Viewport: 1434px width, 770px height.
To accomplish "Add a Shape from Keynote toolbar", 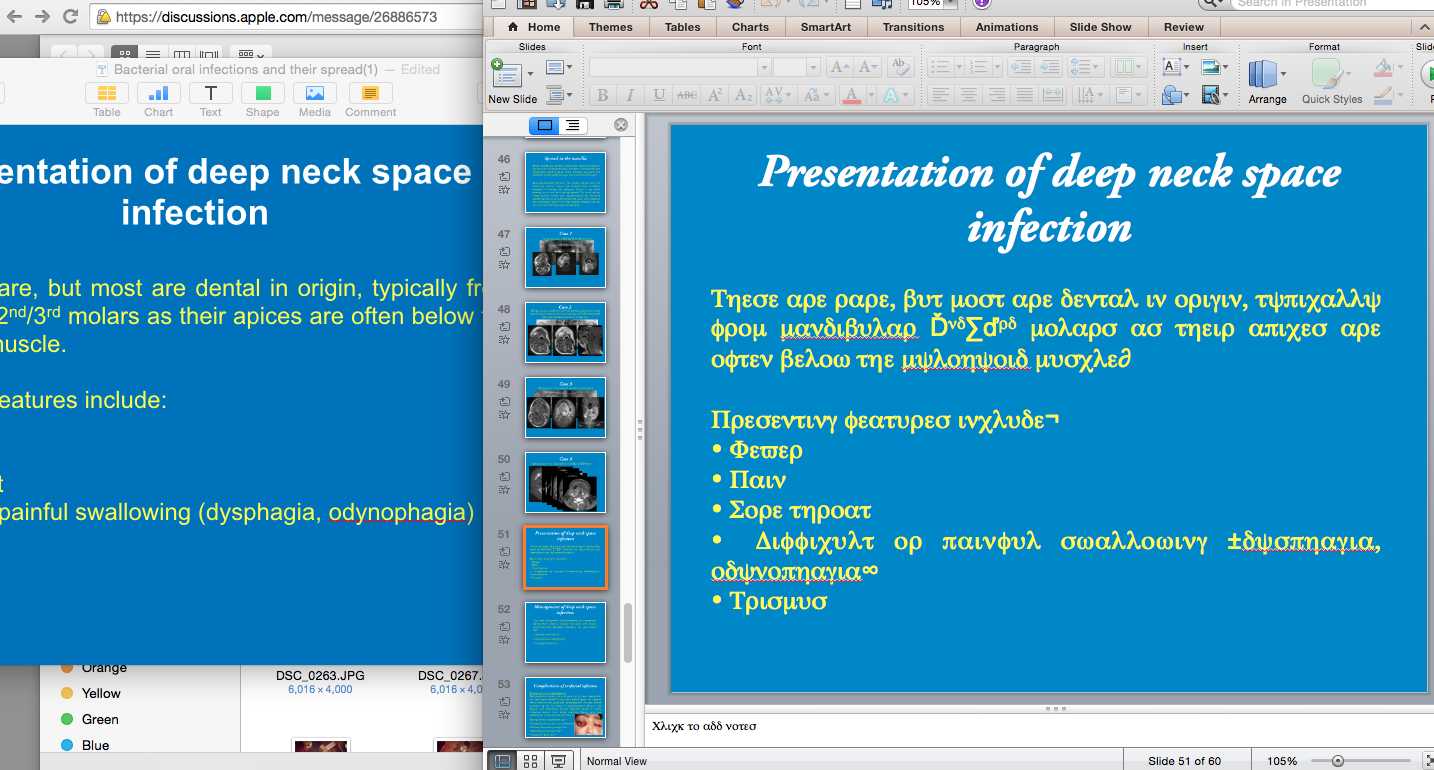I will pyautogui.click(x=262, y=94).
